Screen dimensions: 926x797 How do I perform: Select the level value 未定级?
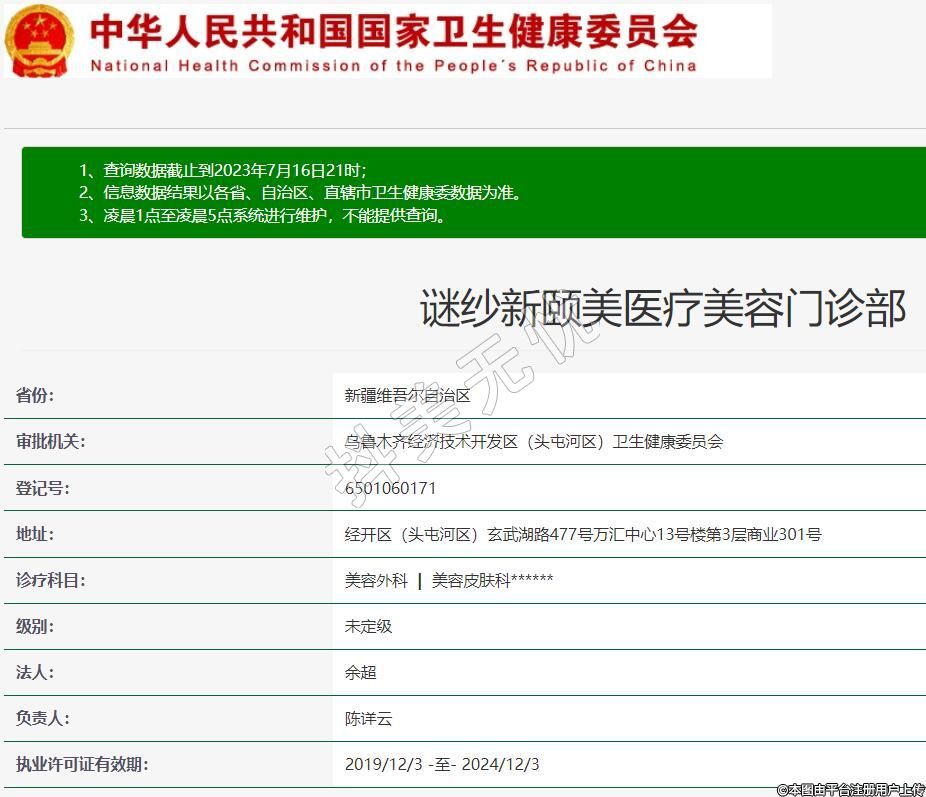(x=368, y=627)
